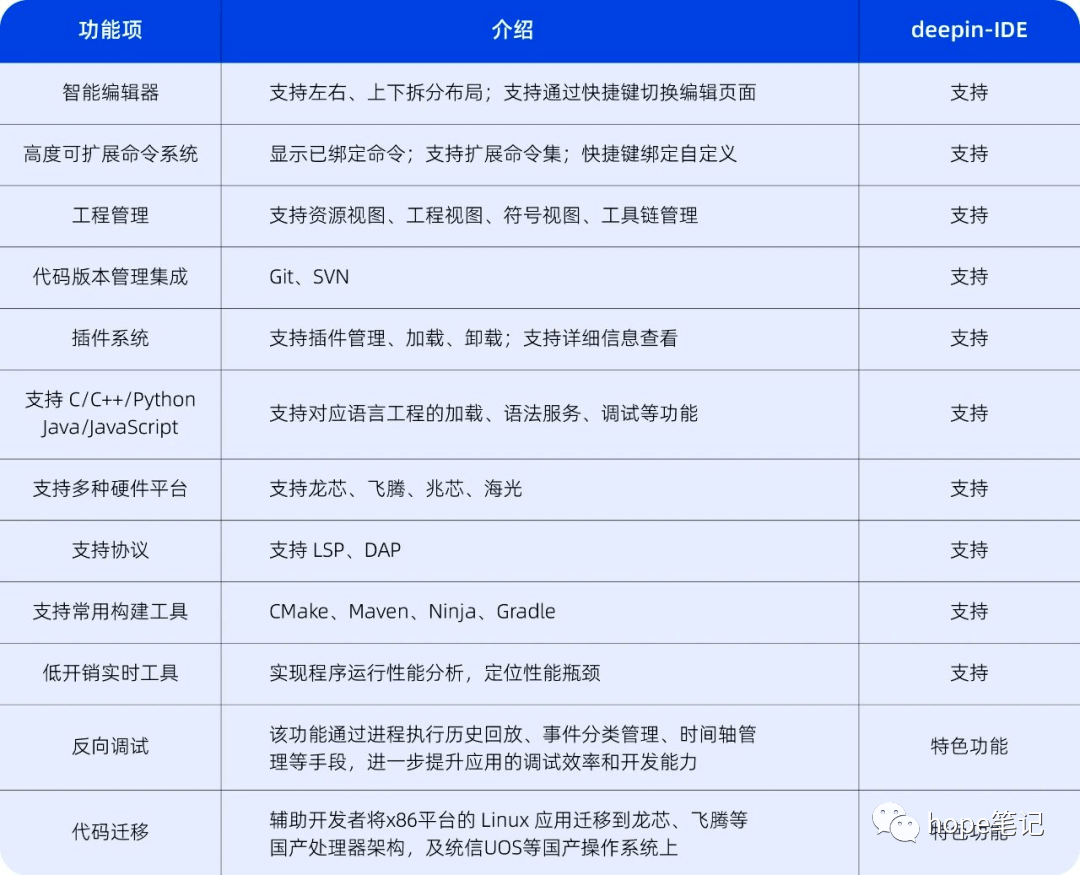Click the 辅助开发者将x86平台 description
1080x875 pixels.
coord(508,834)
